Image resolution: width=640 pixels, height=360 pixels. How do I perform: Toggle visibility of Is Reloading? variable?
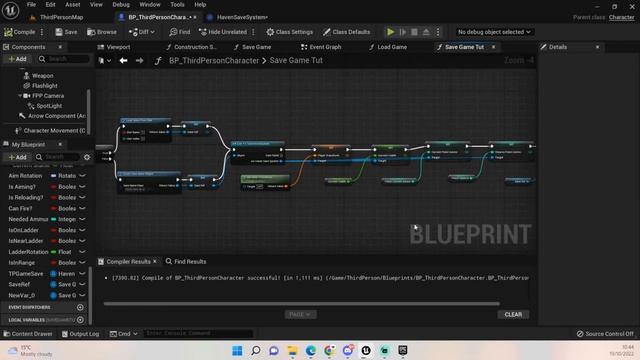[82, 198]
